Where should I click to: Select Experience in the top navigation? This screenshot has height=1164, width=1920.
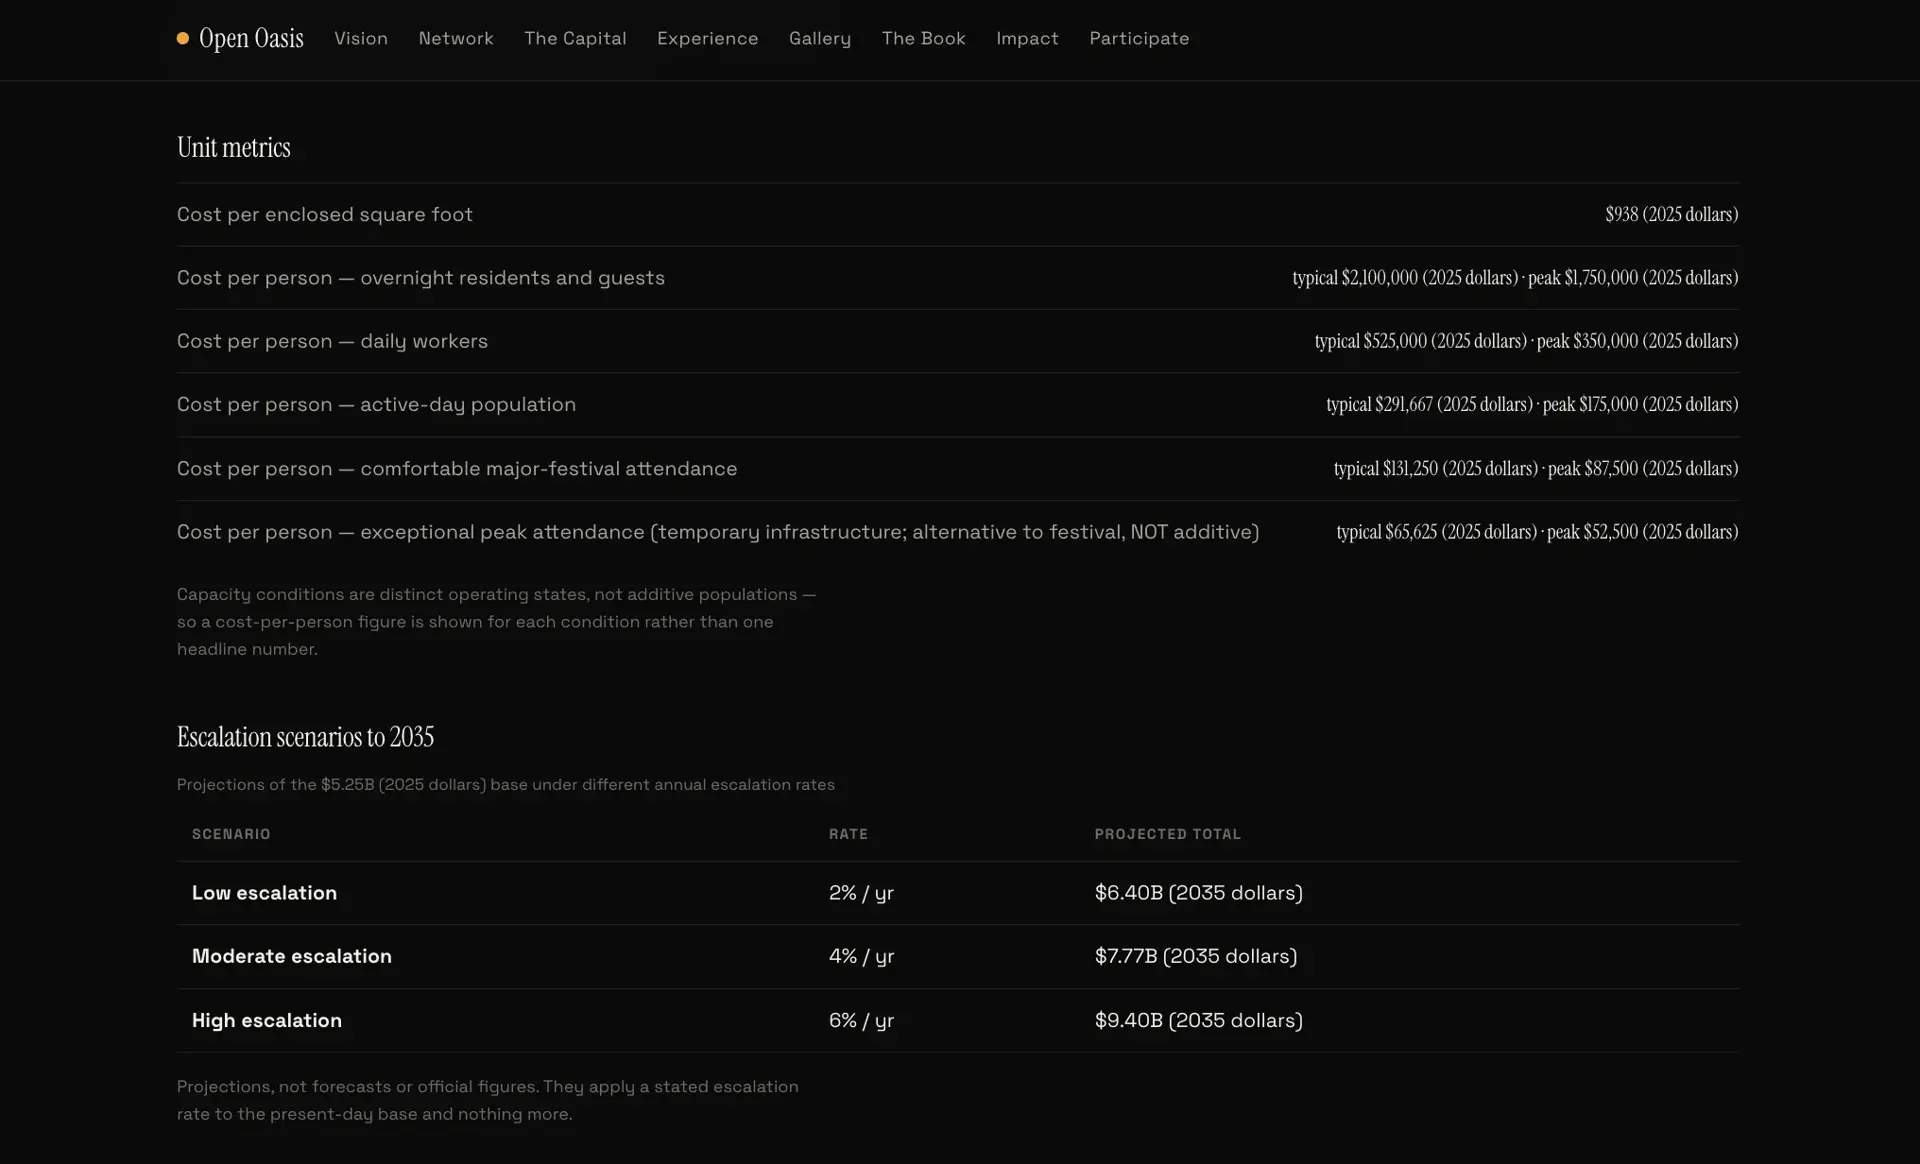tap(707, 38)
